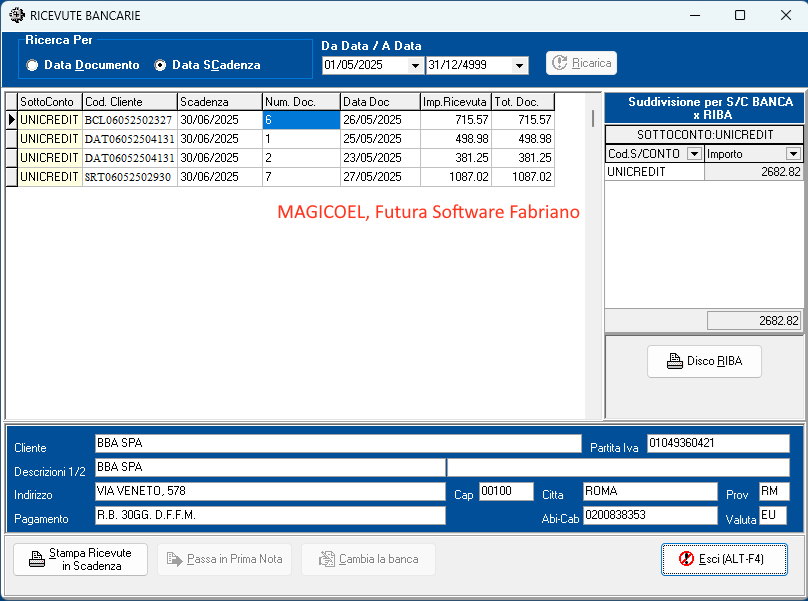Click the cell BCL06052502327
Image resolution: width=808 pixels, height=601 pixels.
[130, 120]
